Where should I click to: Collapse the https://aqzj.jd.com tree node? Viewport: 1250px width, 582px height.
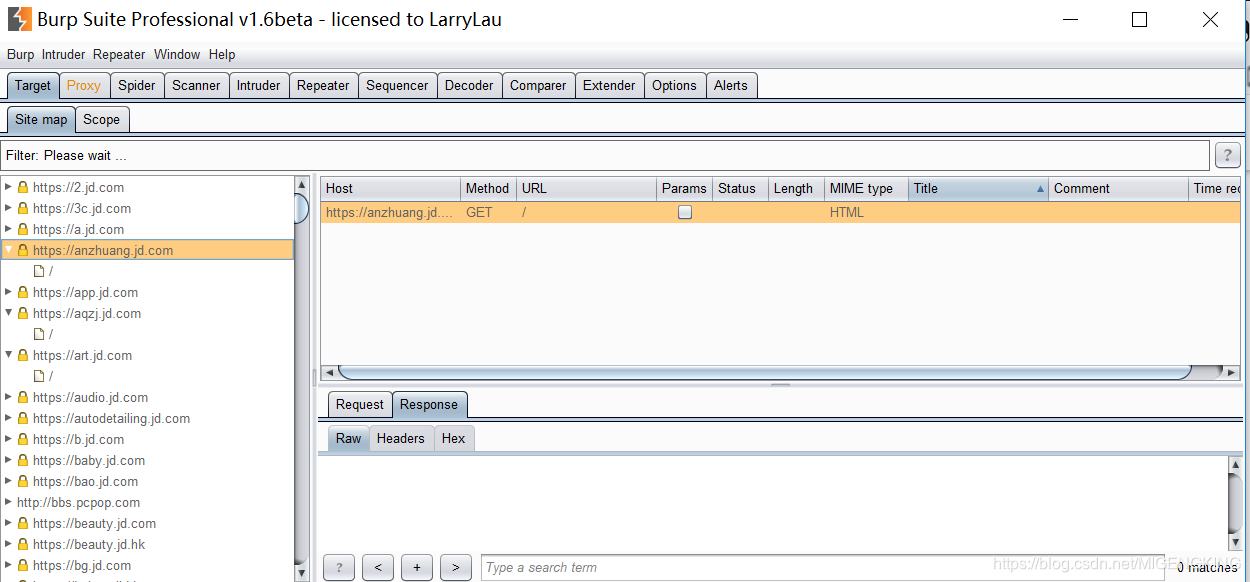click(x=9, y=313)
